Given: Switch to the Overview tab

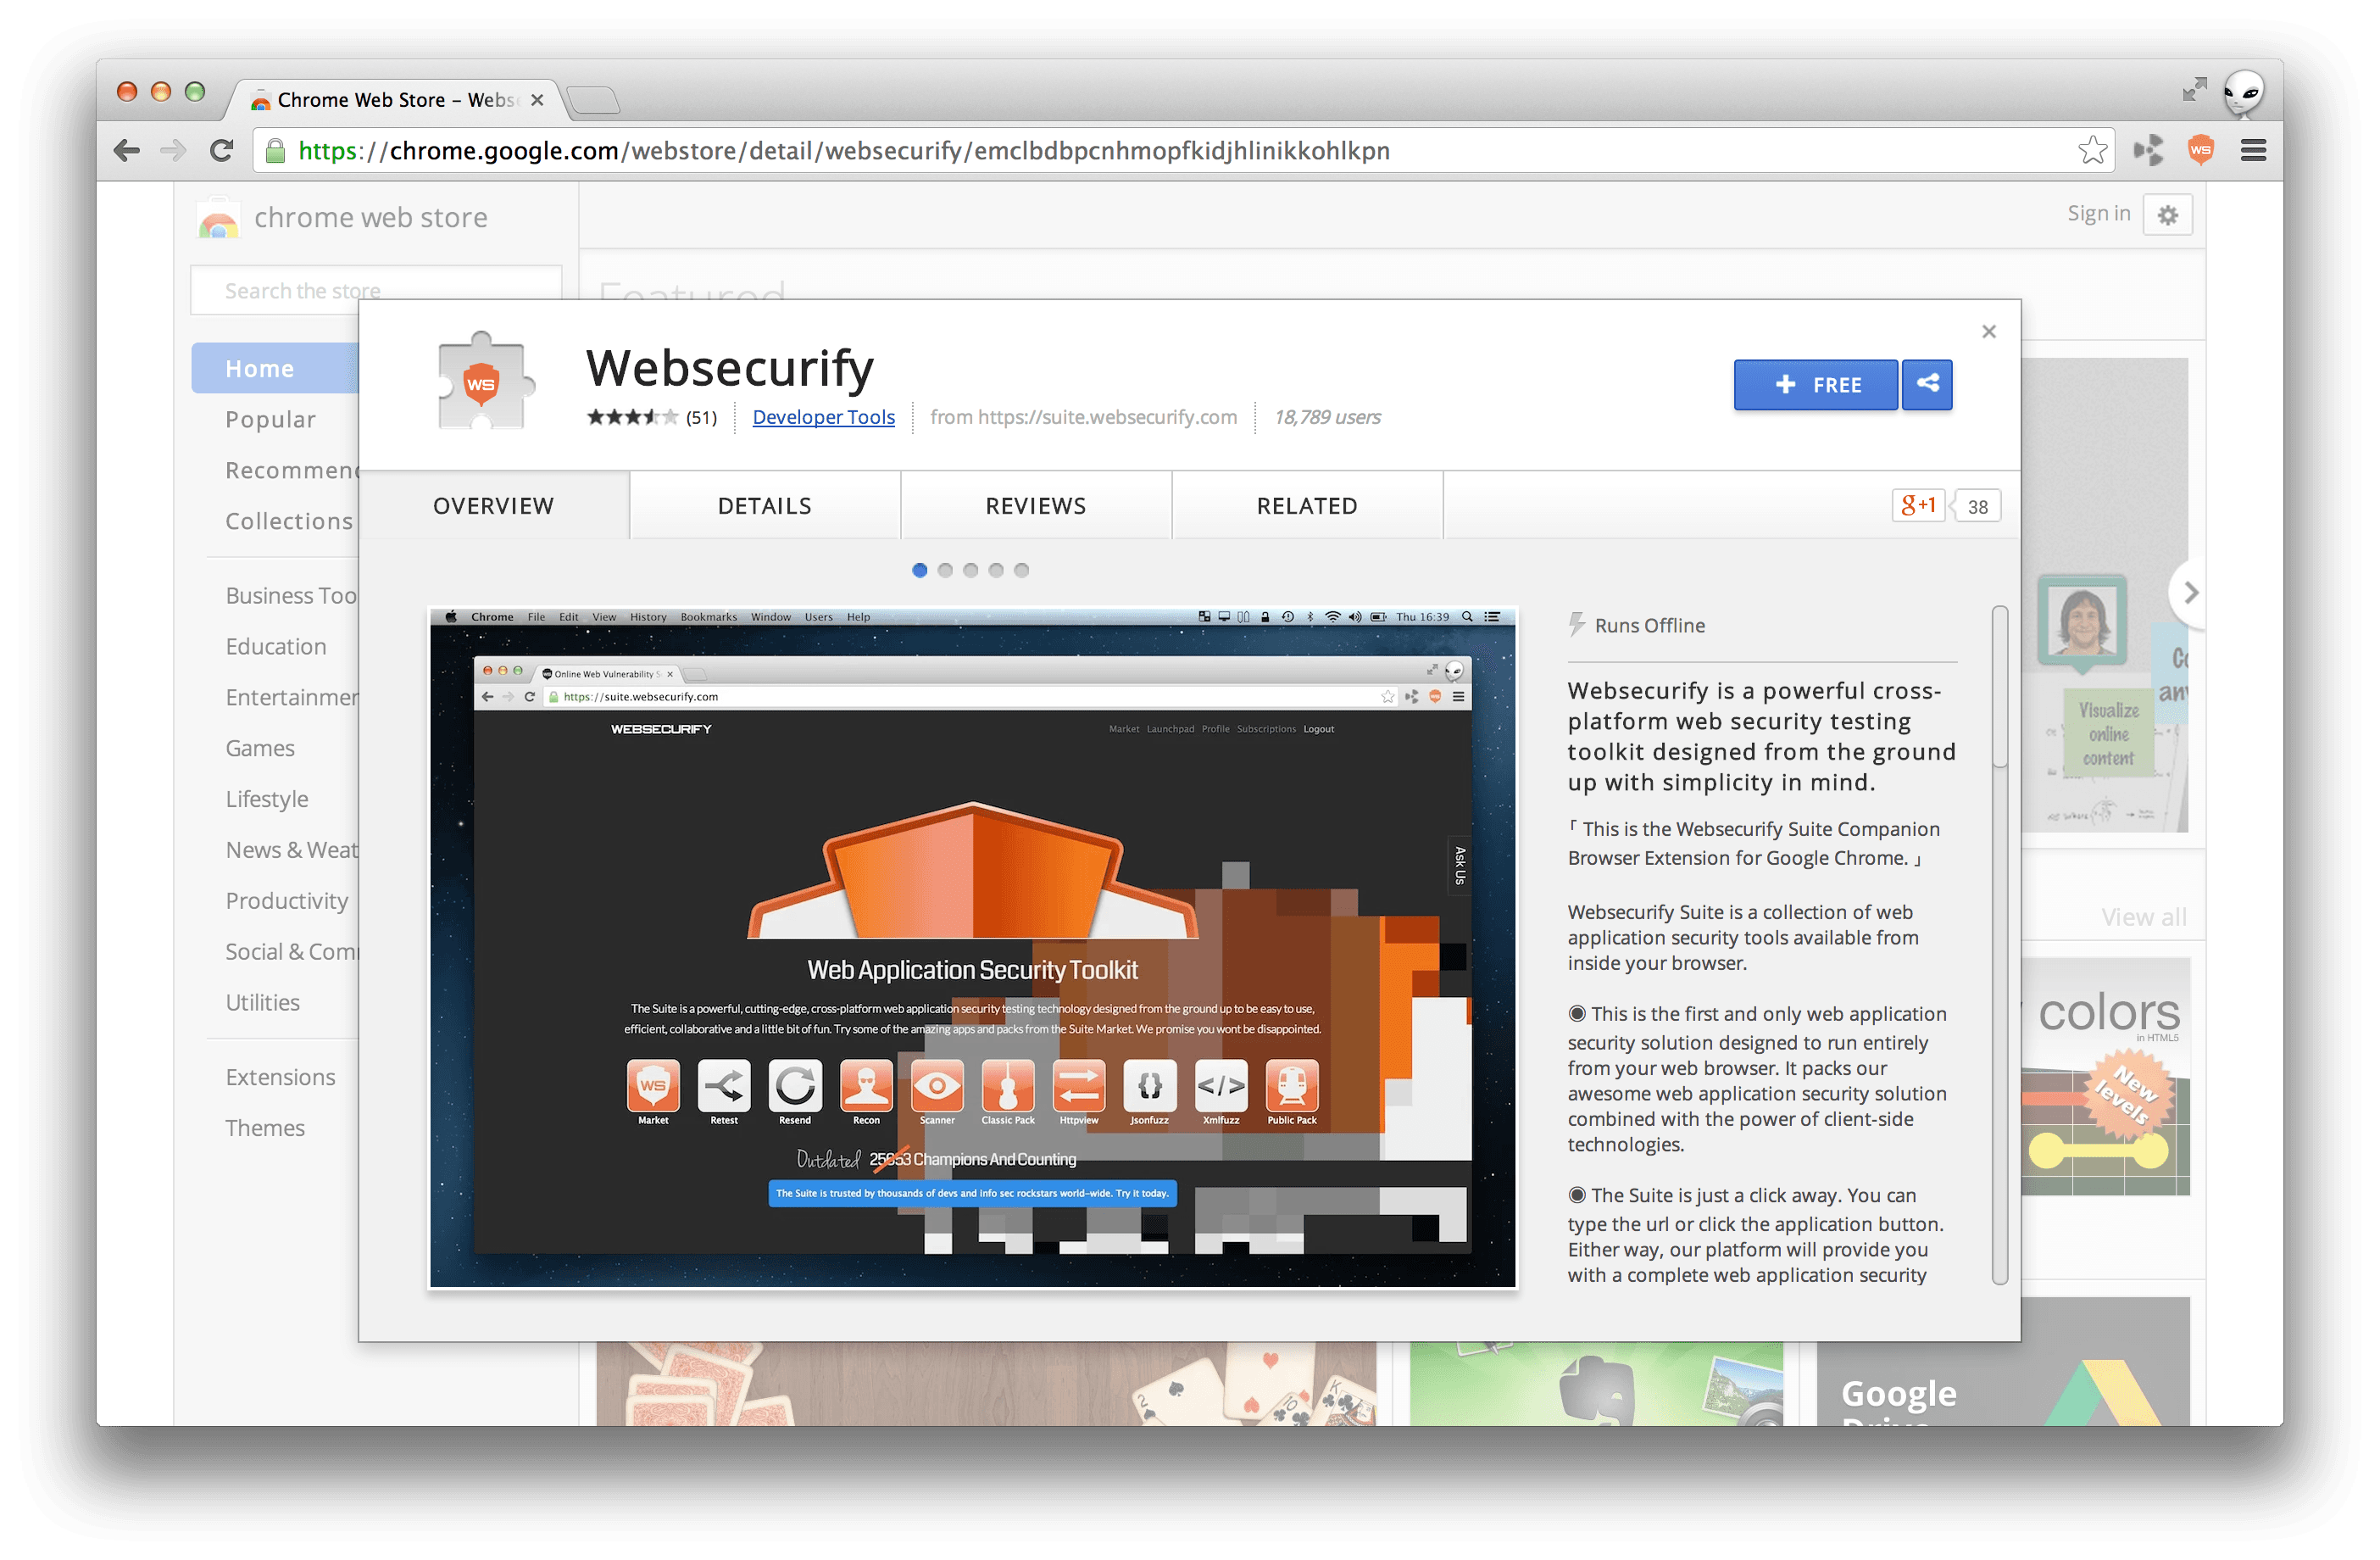Looking at the screenshot, I should coord(494,506).
